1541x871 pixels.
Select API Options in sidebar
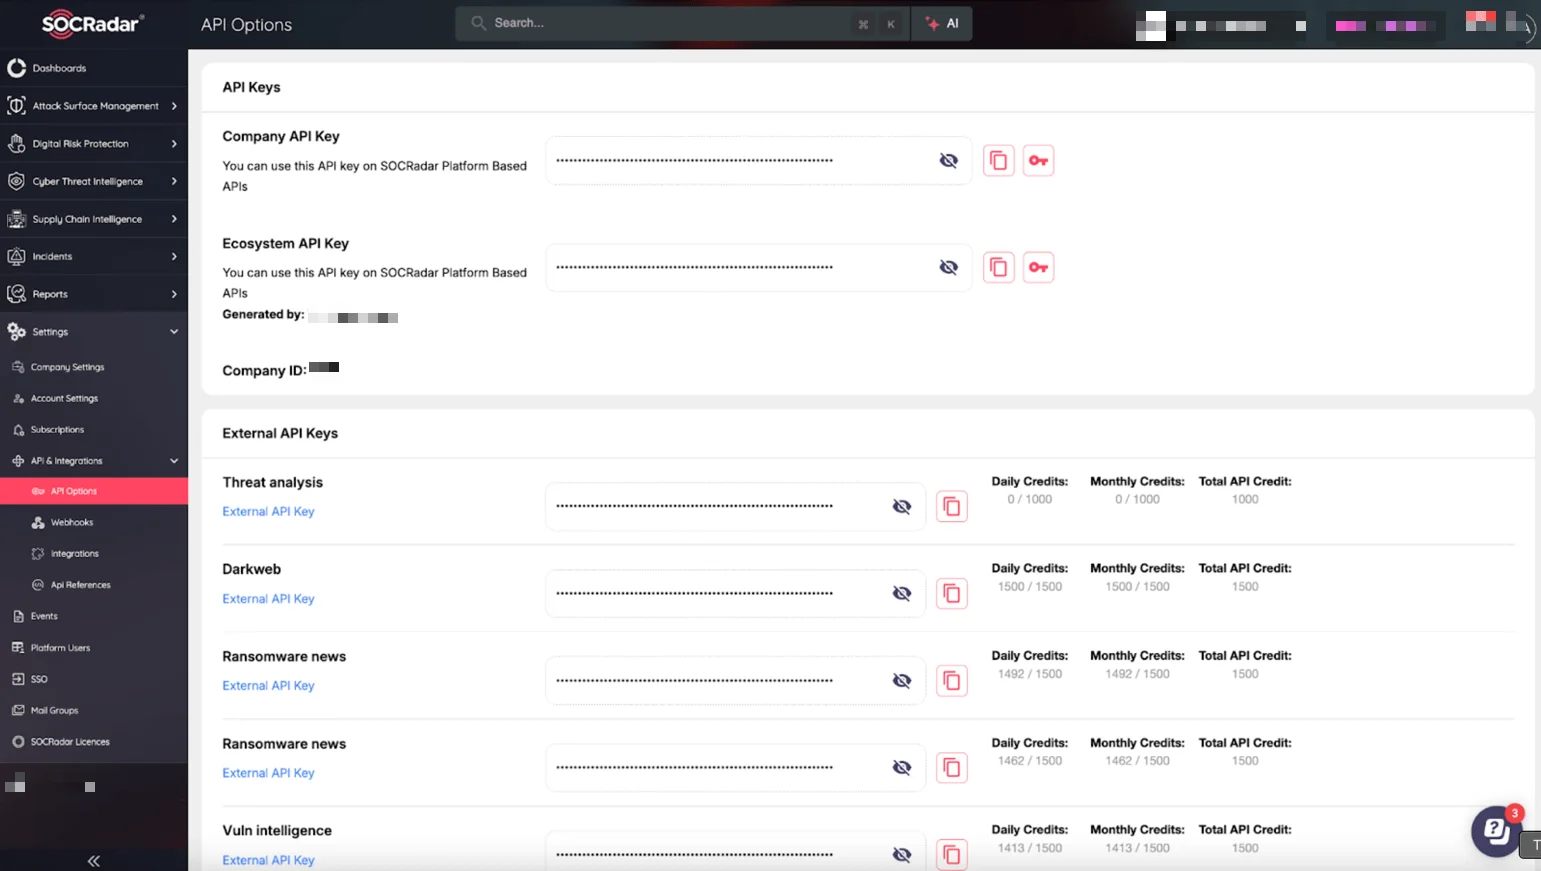pos(94,491)
